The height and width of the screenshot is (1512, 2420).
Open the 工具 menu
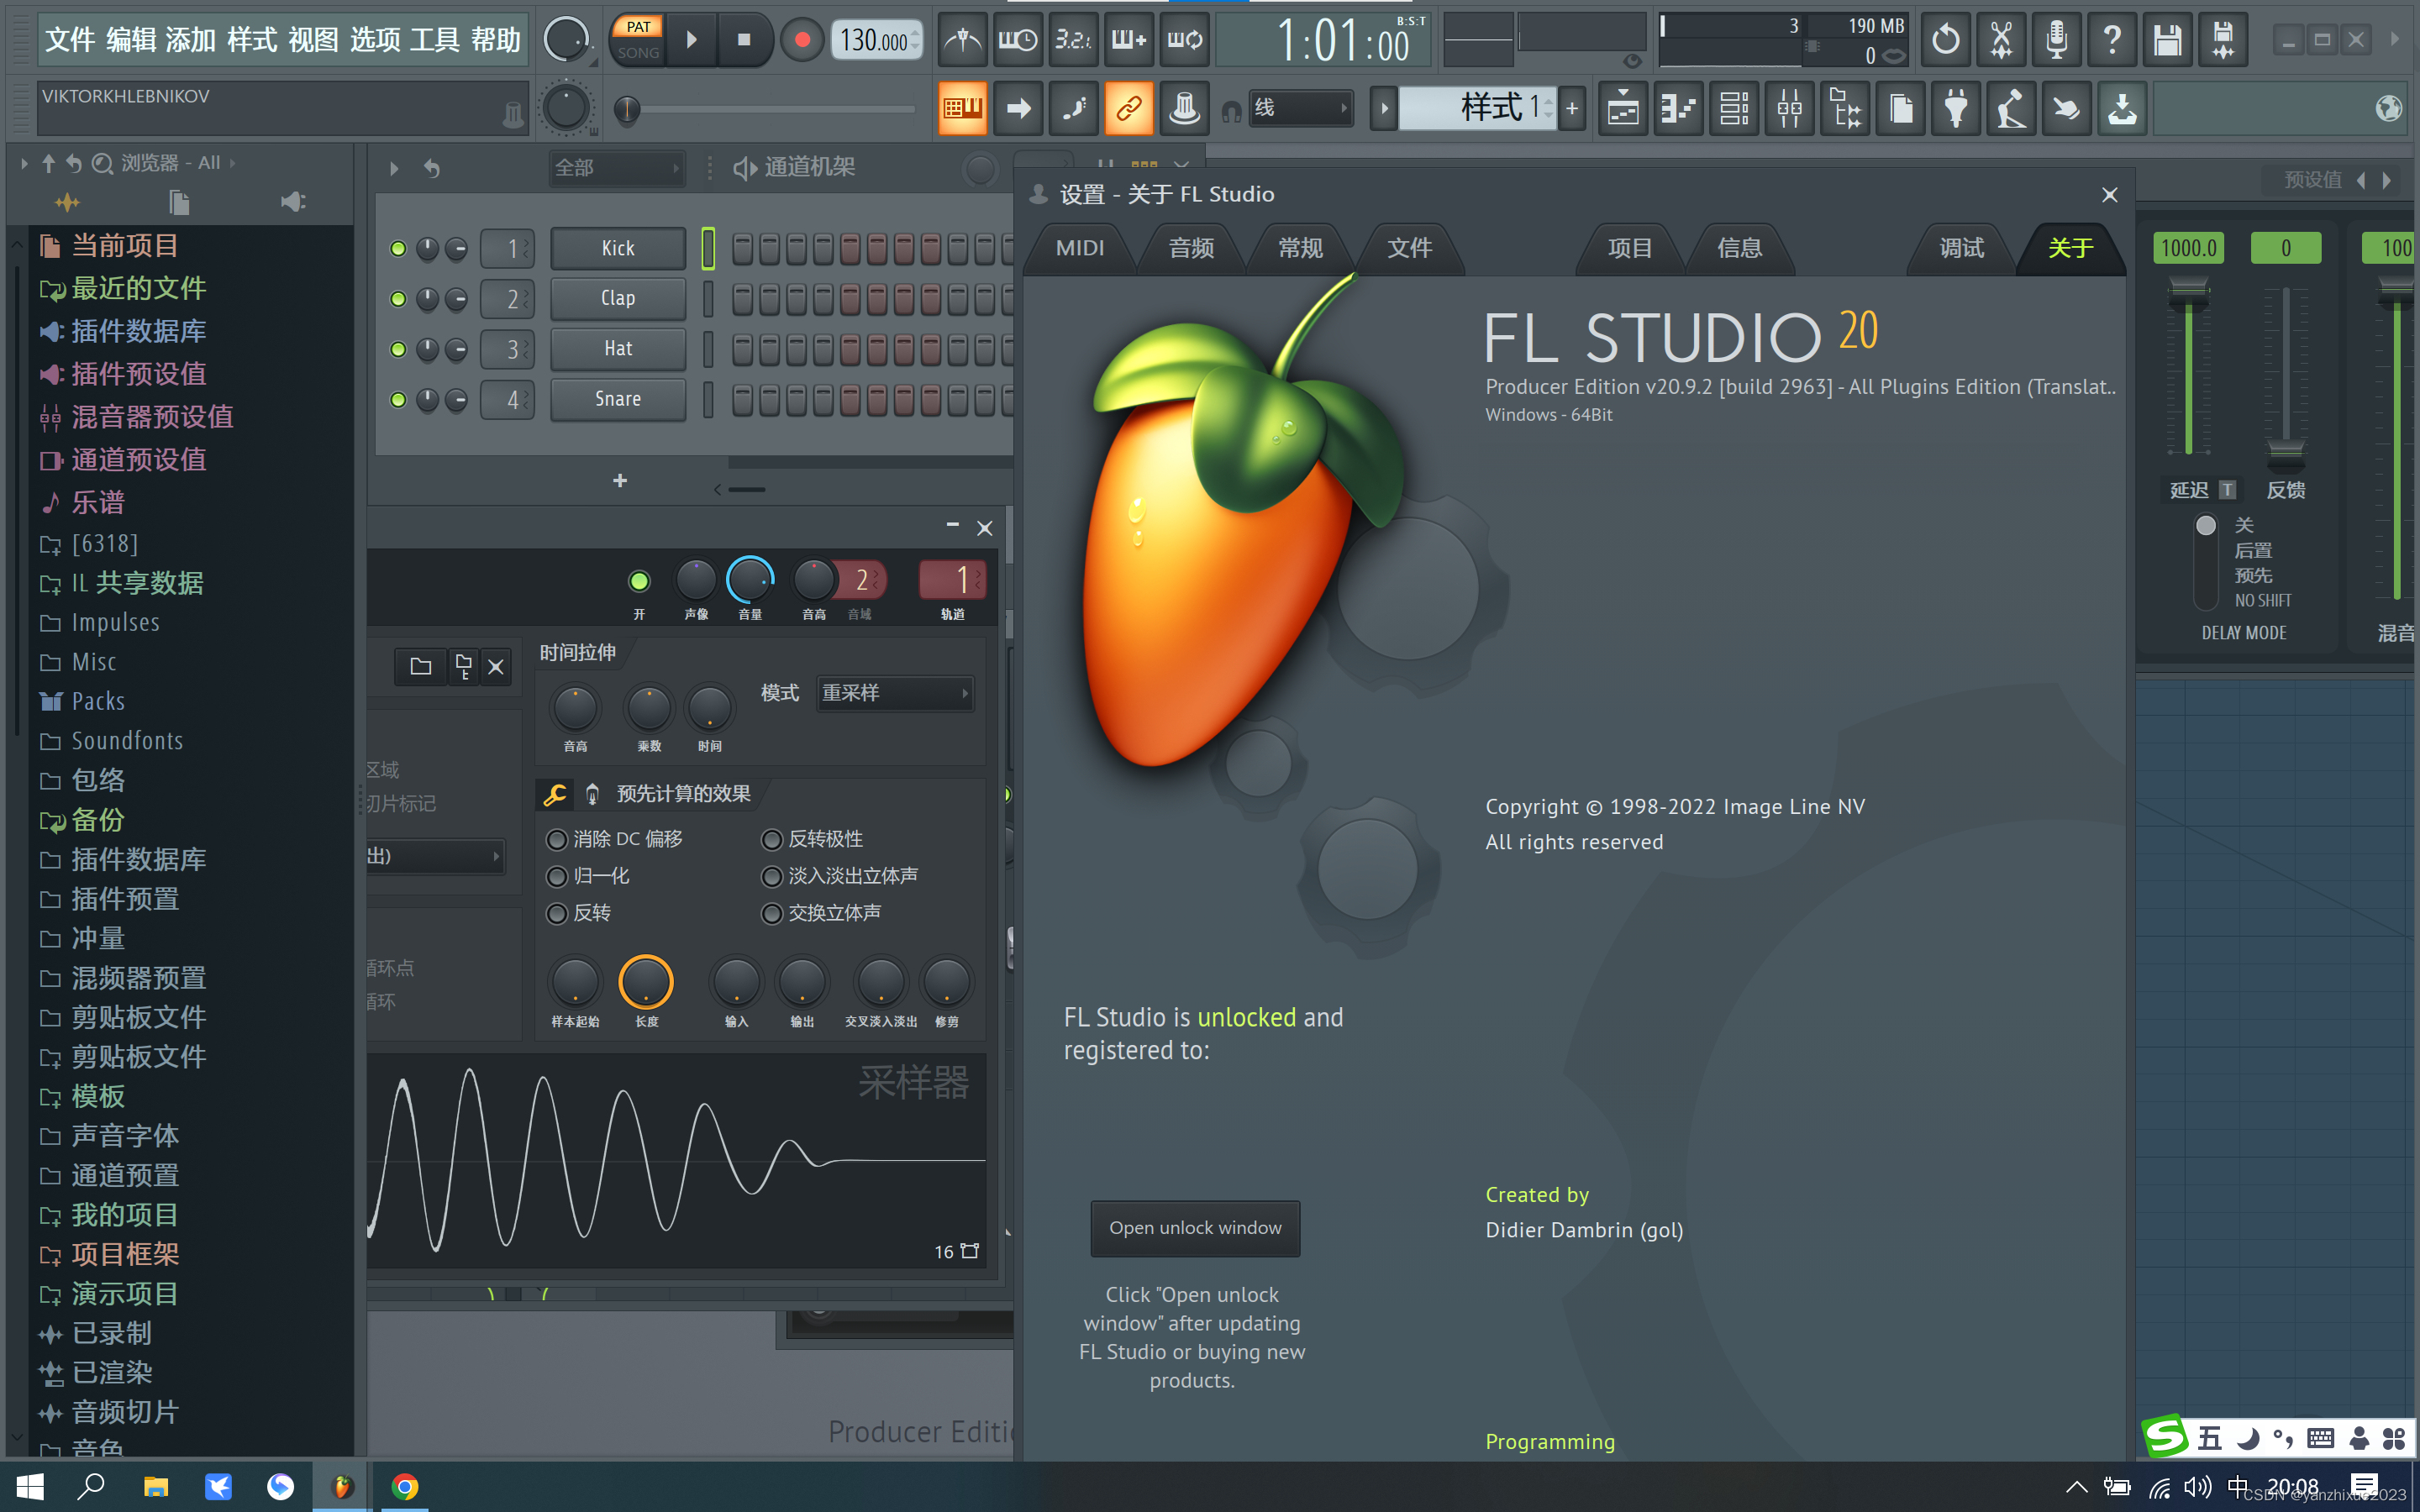coord(435,40)
